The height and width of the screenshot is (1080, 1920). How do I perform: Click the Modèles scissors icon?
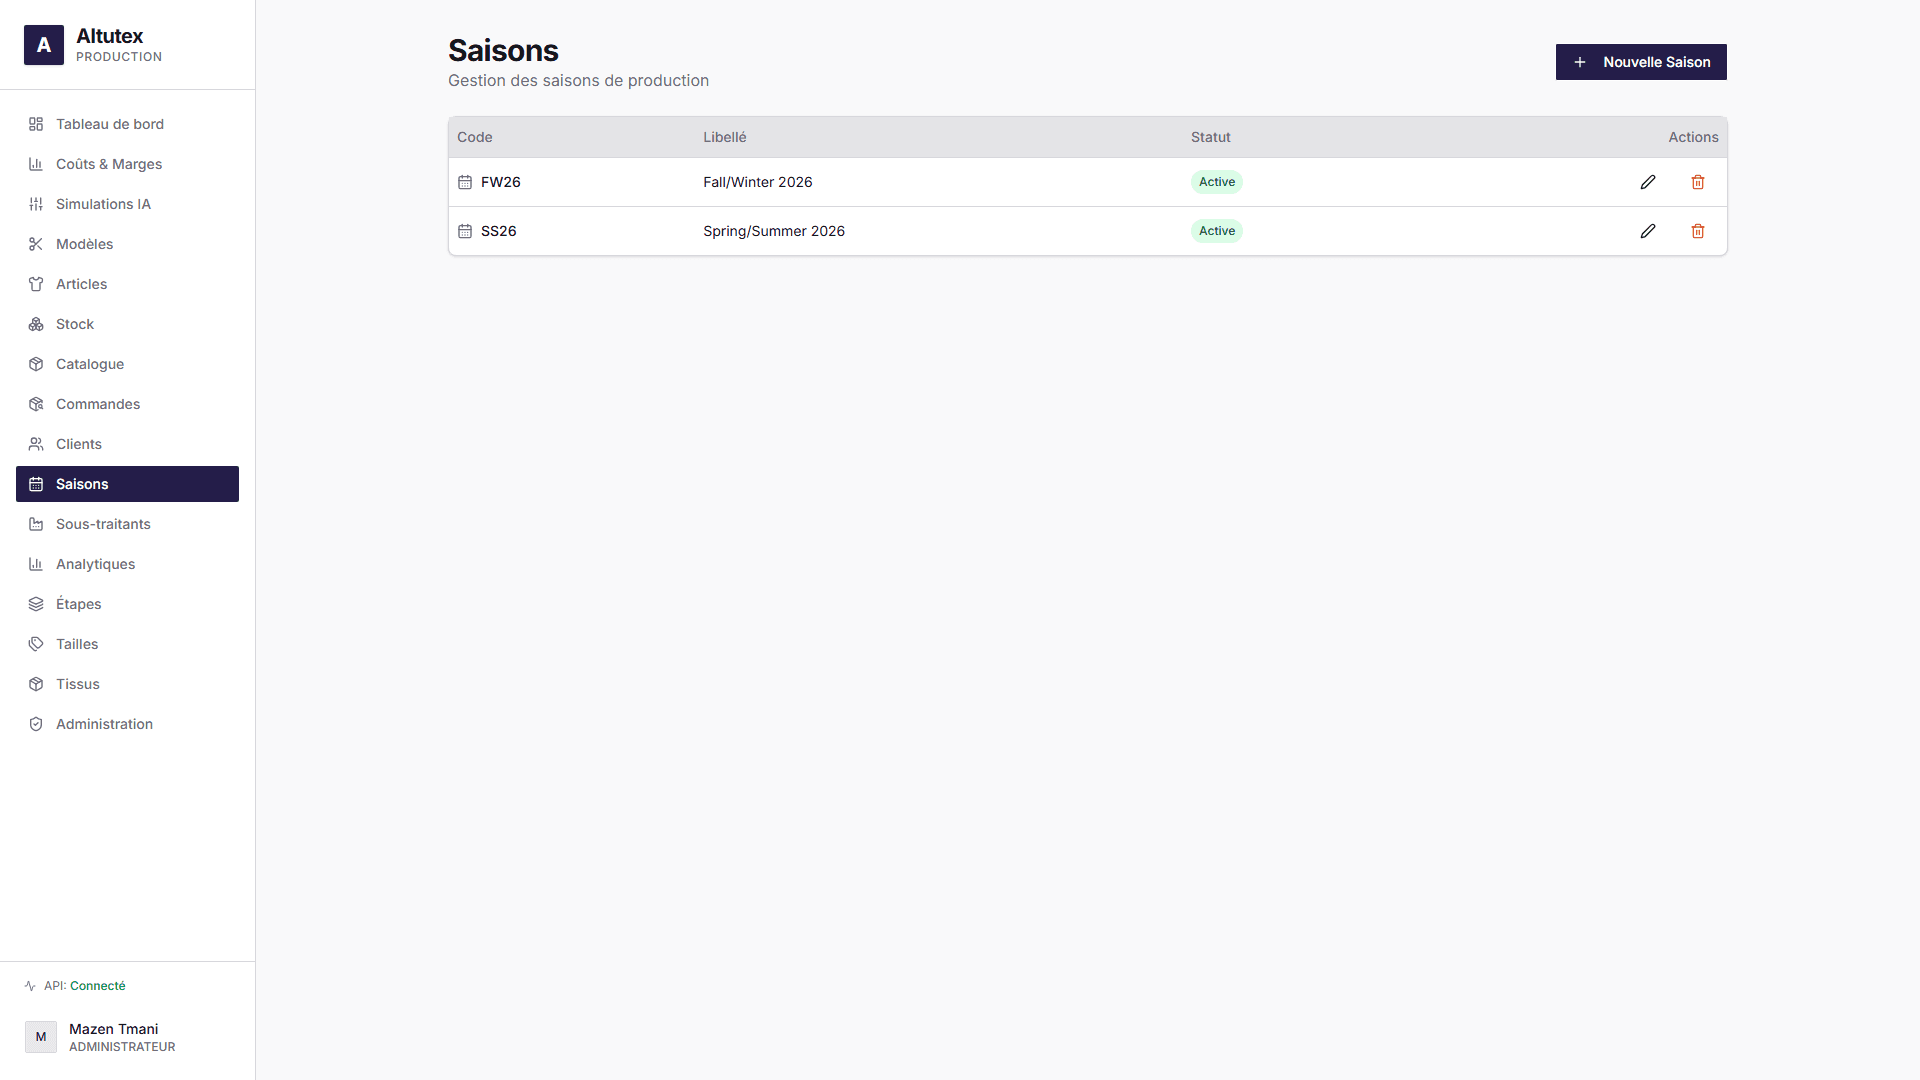coord(36,244)
